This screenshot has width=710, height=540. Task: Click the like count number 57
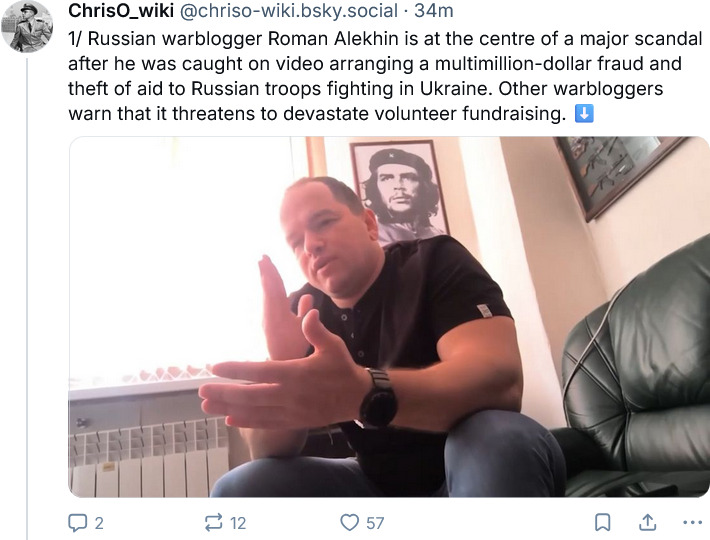tap(375, 523)
